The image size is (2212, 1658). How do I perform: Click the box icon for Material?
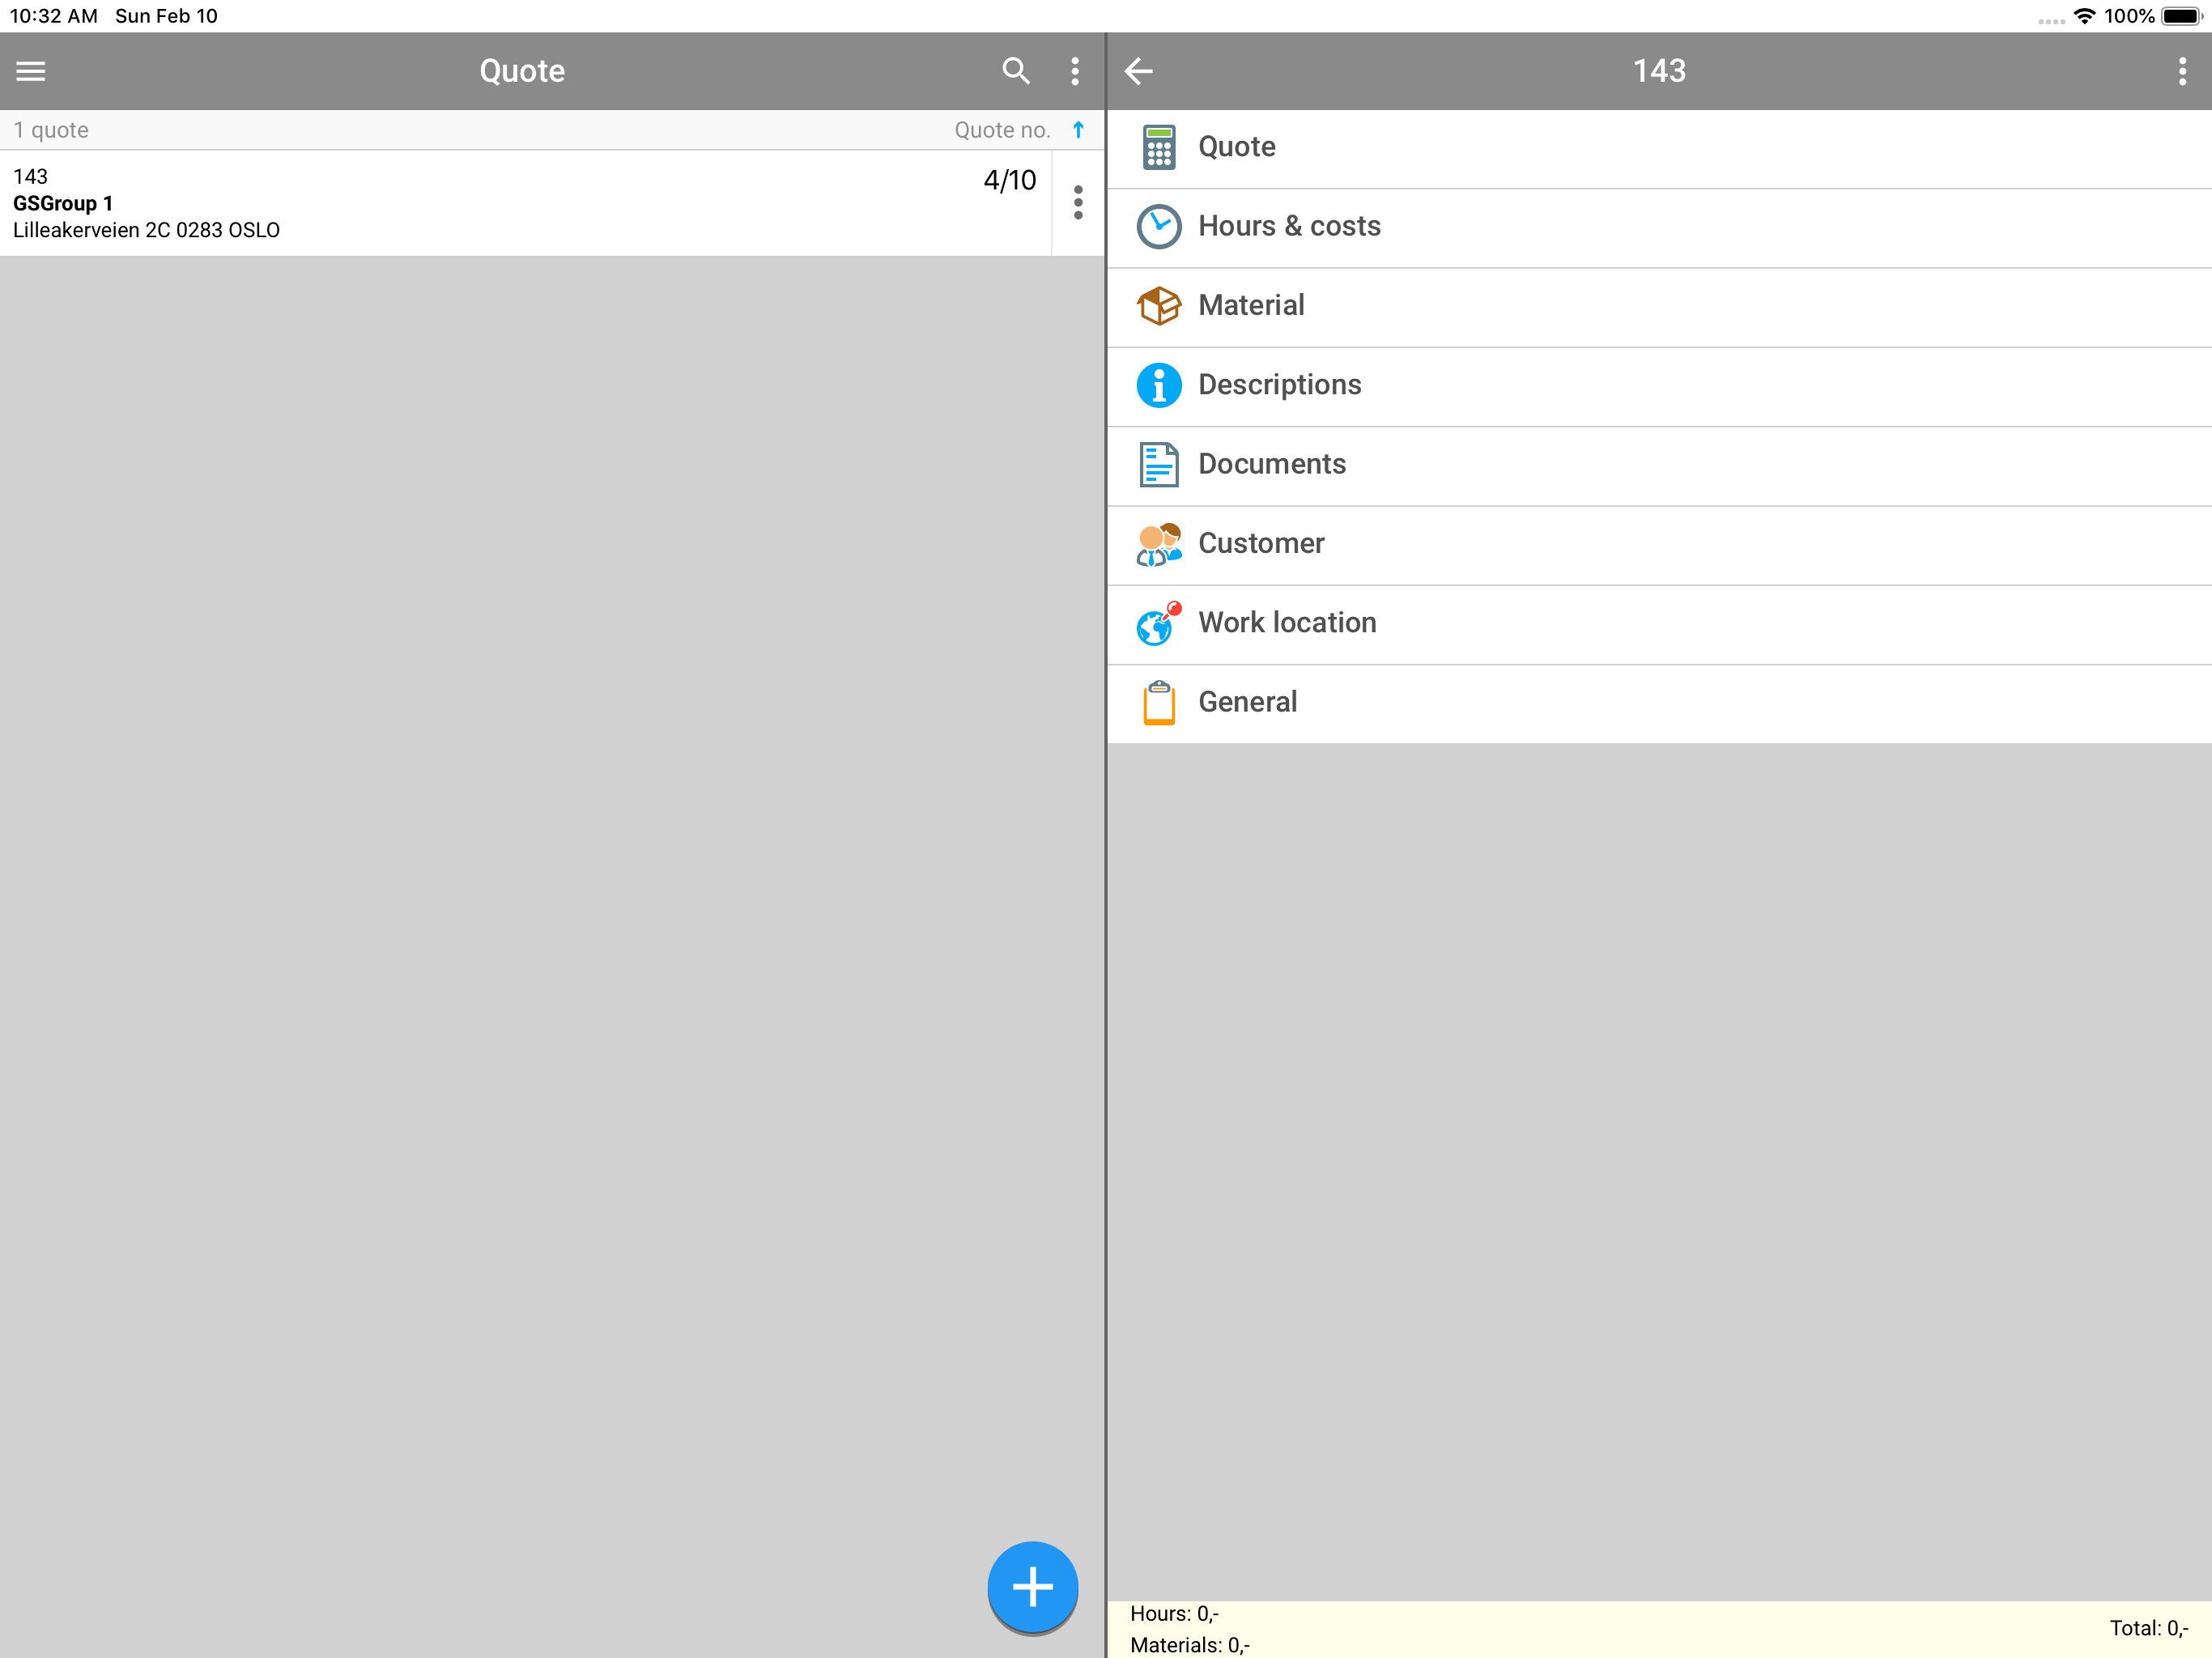1159,306
